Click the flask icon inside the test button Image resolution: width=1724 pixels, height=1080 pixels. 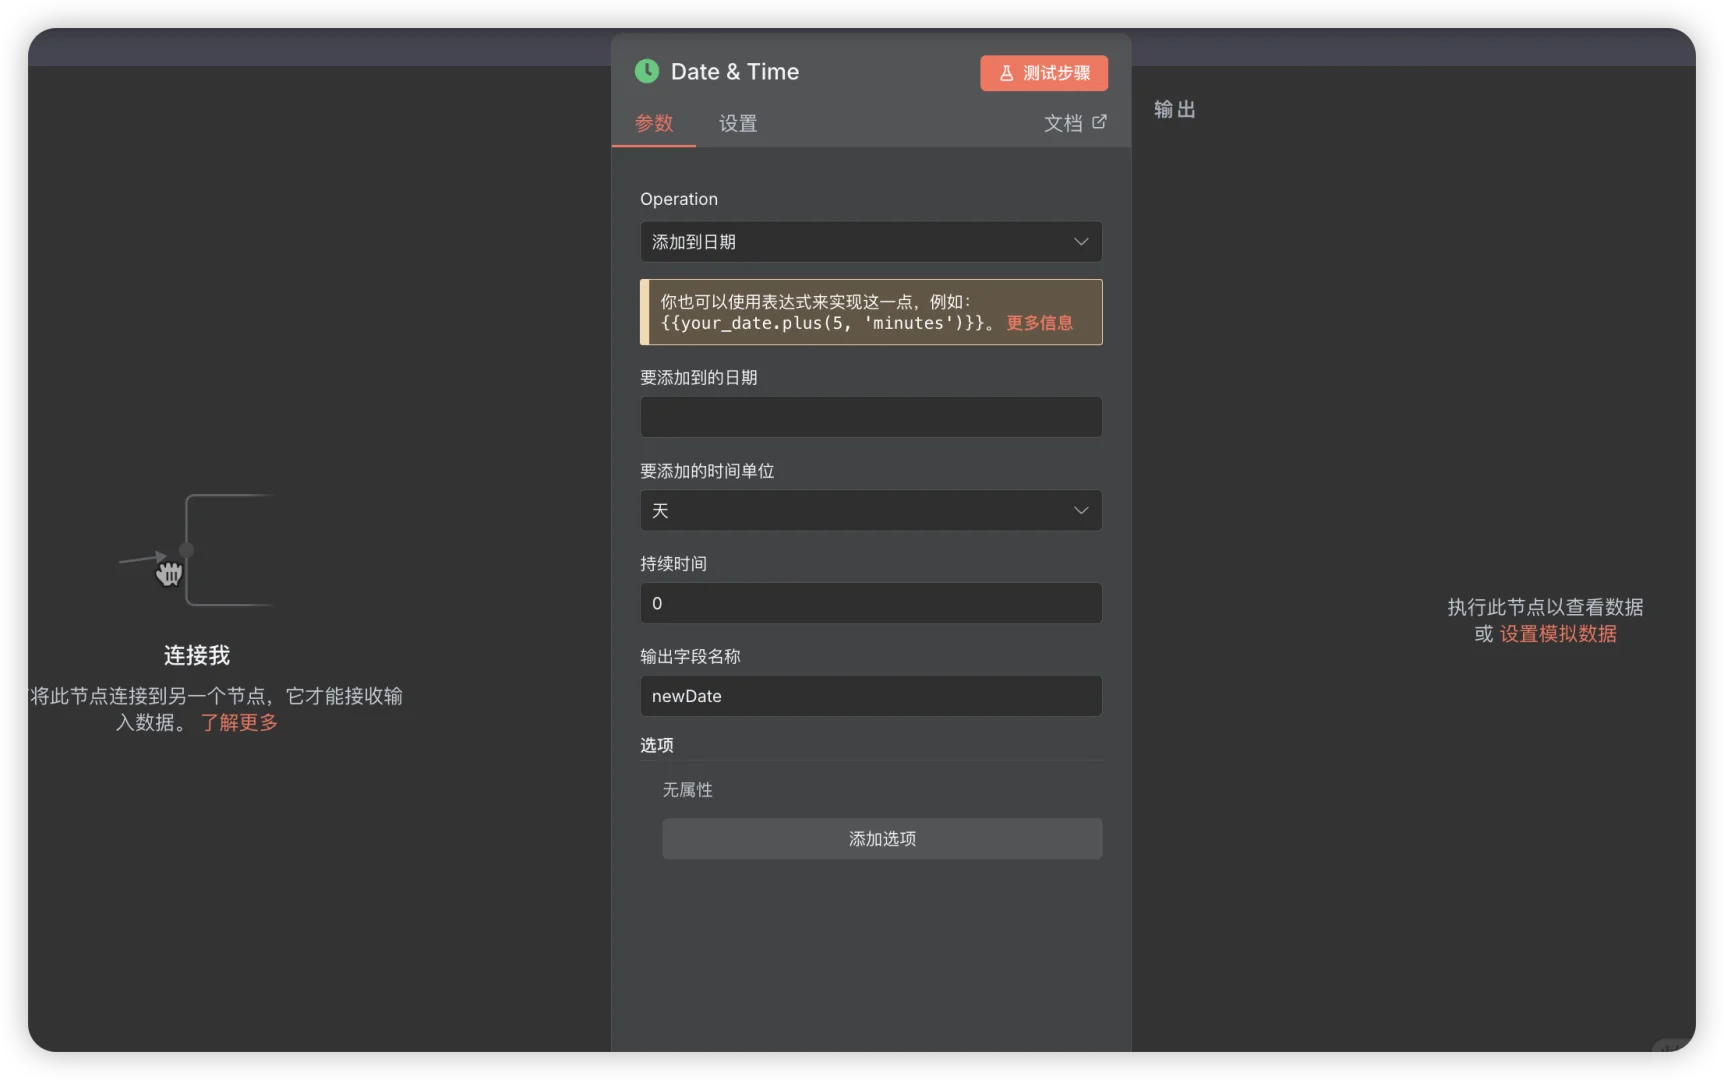coord(1006,73)
